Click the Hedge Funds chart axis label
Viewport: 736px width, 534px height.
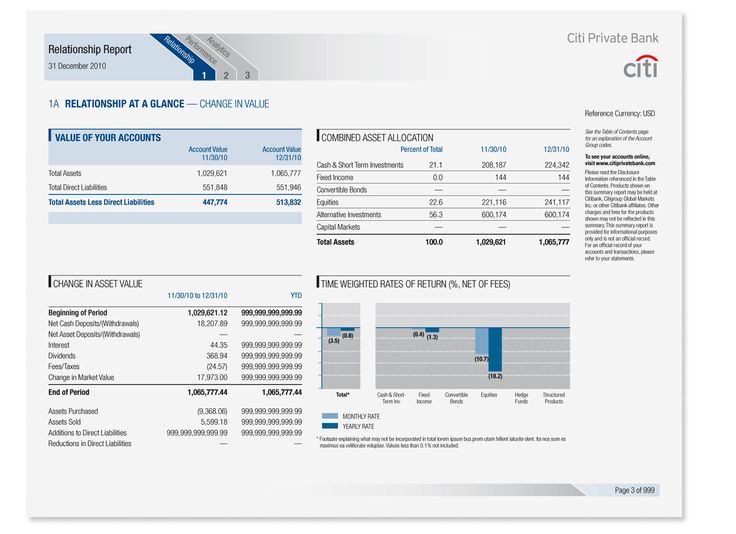point(521,398)
